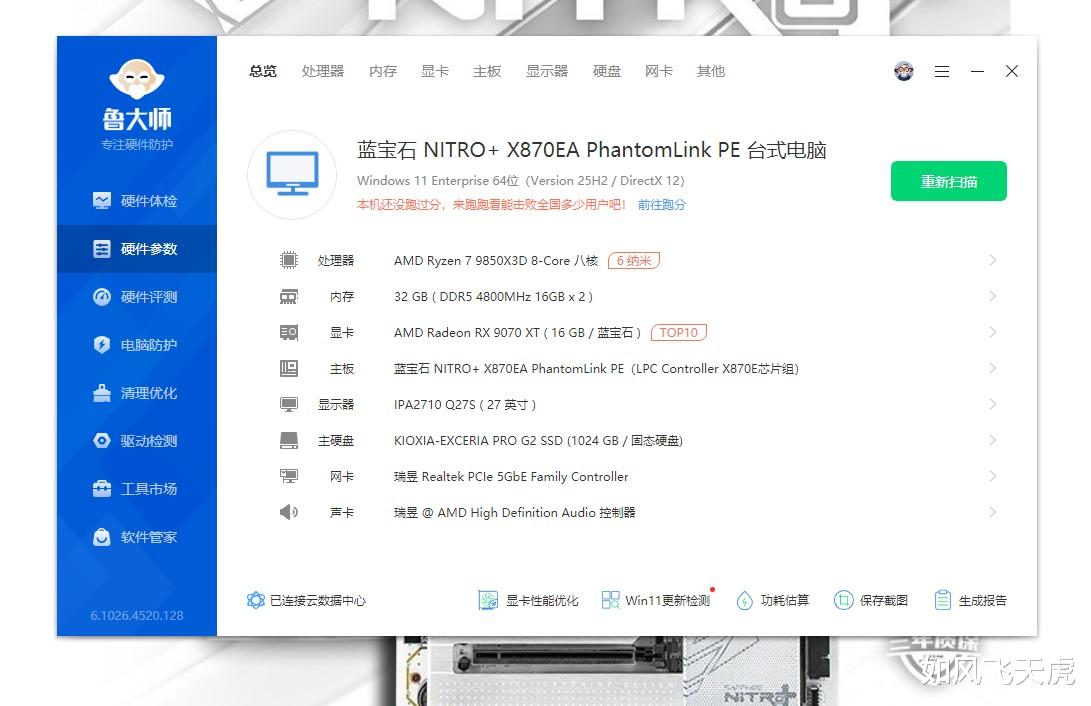The image size is (1091, 706).
Task: Expand the AMD High Definition Audio row arrow
Action: tap(992, 513)
